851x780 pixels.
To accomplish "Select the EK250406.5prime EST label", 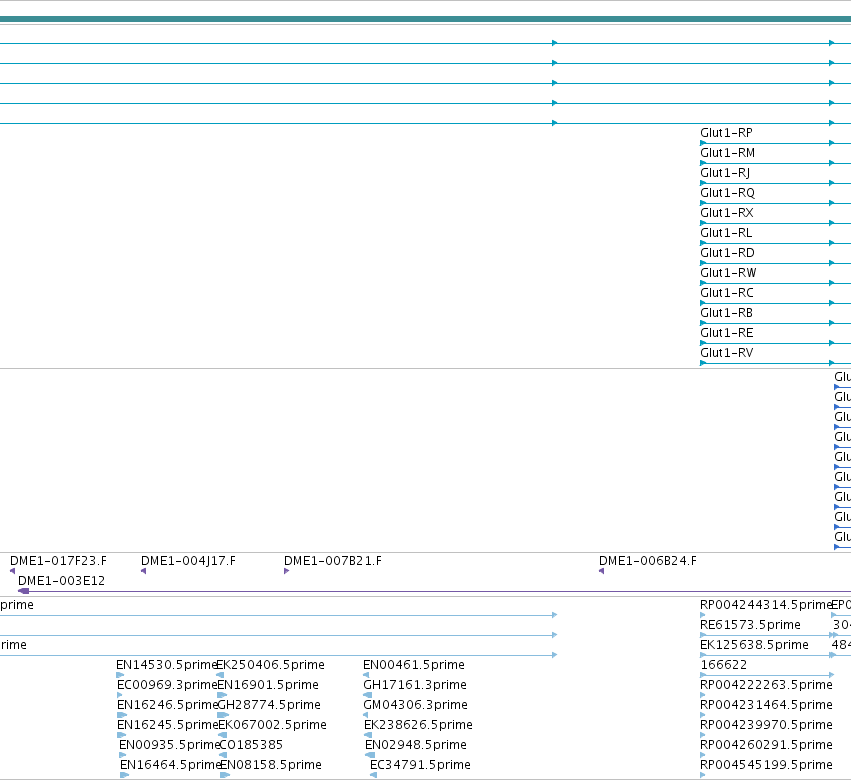I will click(271, 665).
